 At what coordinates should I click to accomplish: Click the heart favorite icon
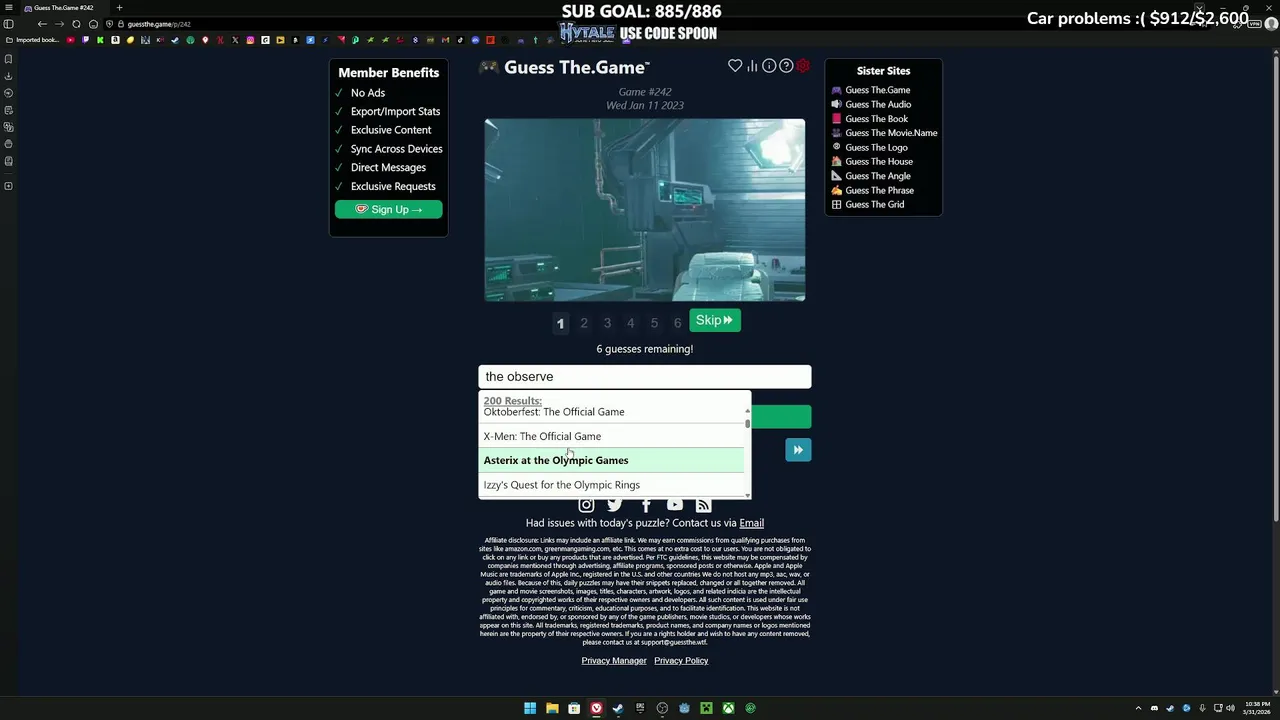pyautogui.click(x=735, y=66)
